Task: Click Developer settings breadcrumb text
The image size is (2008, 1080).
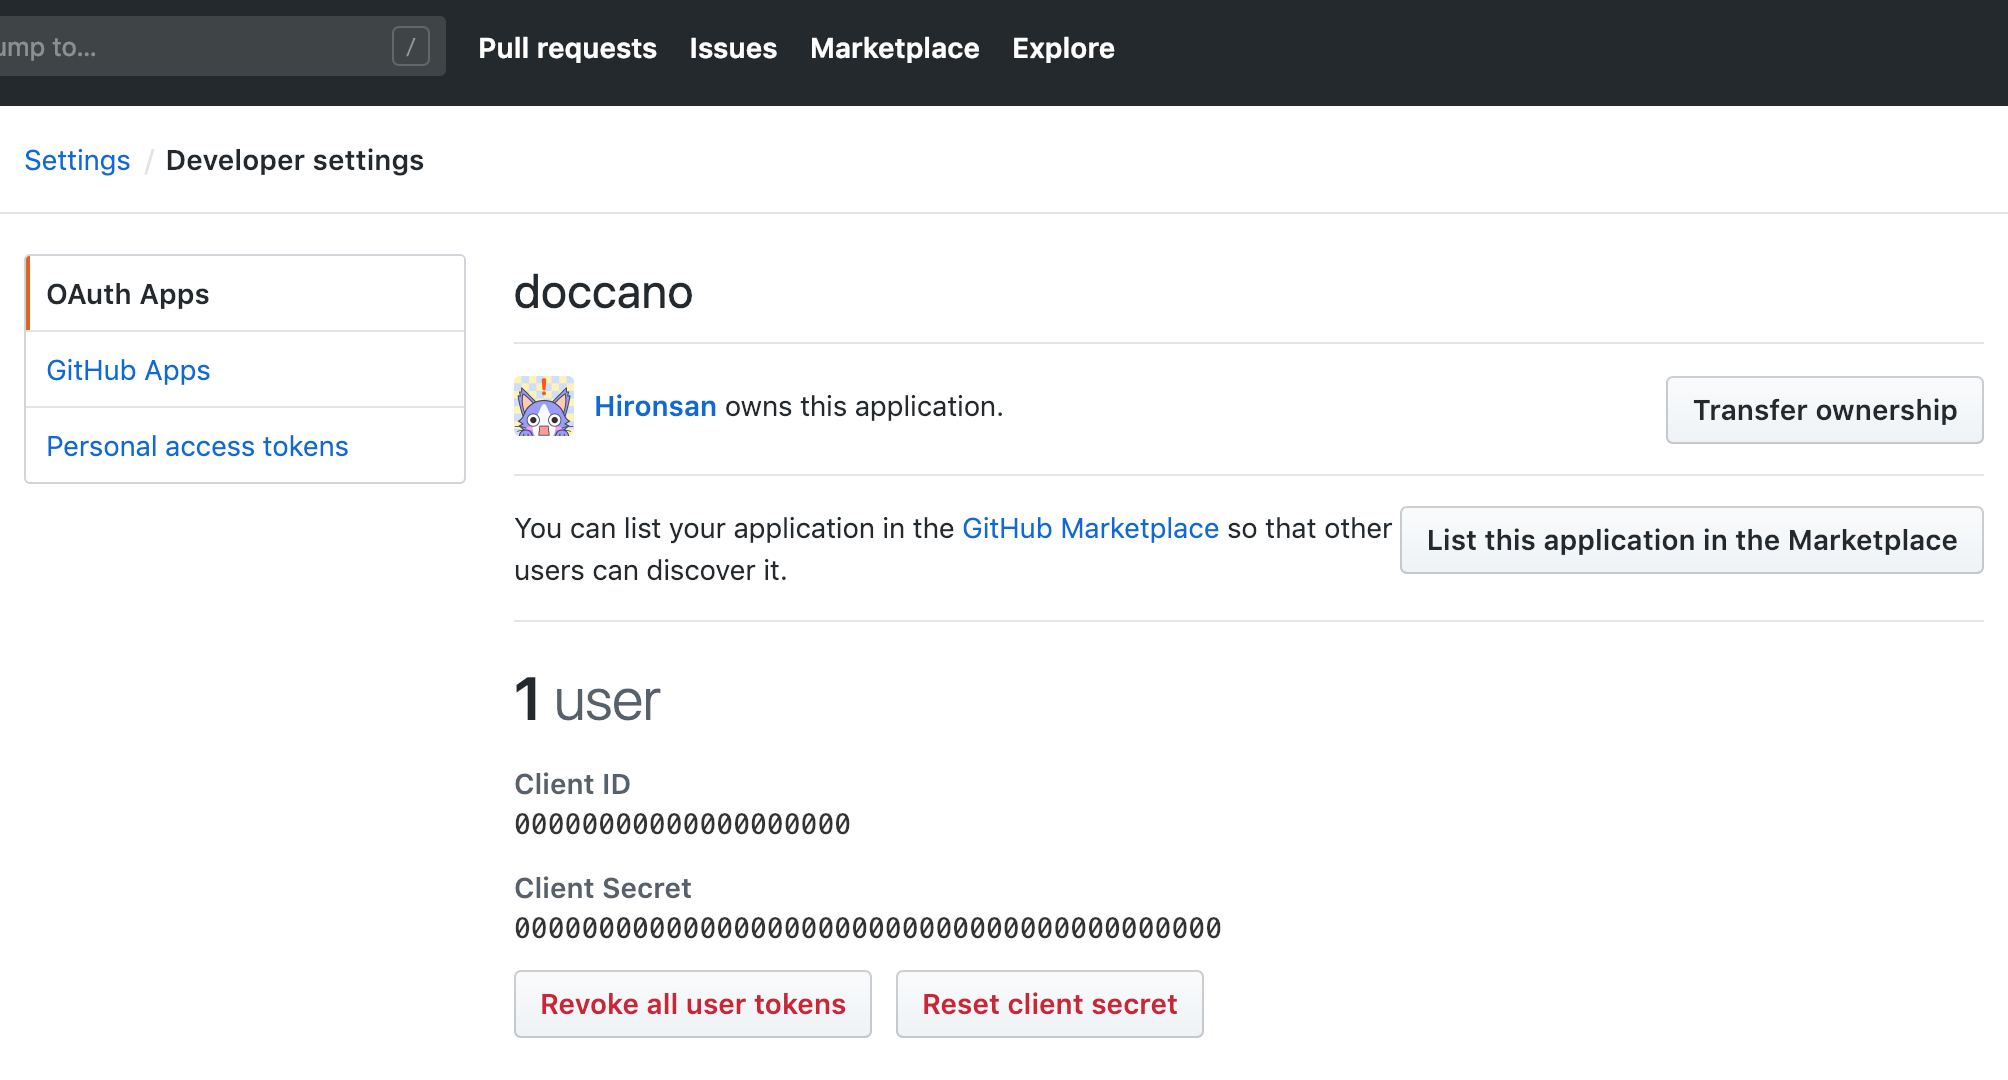Action: (295, 160)
